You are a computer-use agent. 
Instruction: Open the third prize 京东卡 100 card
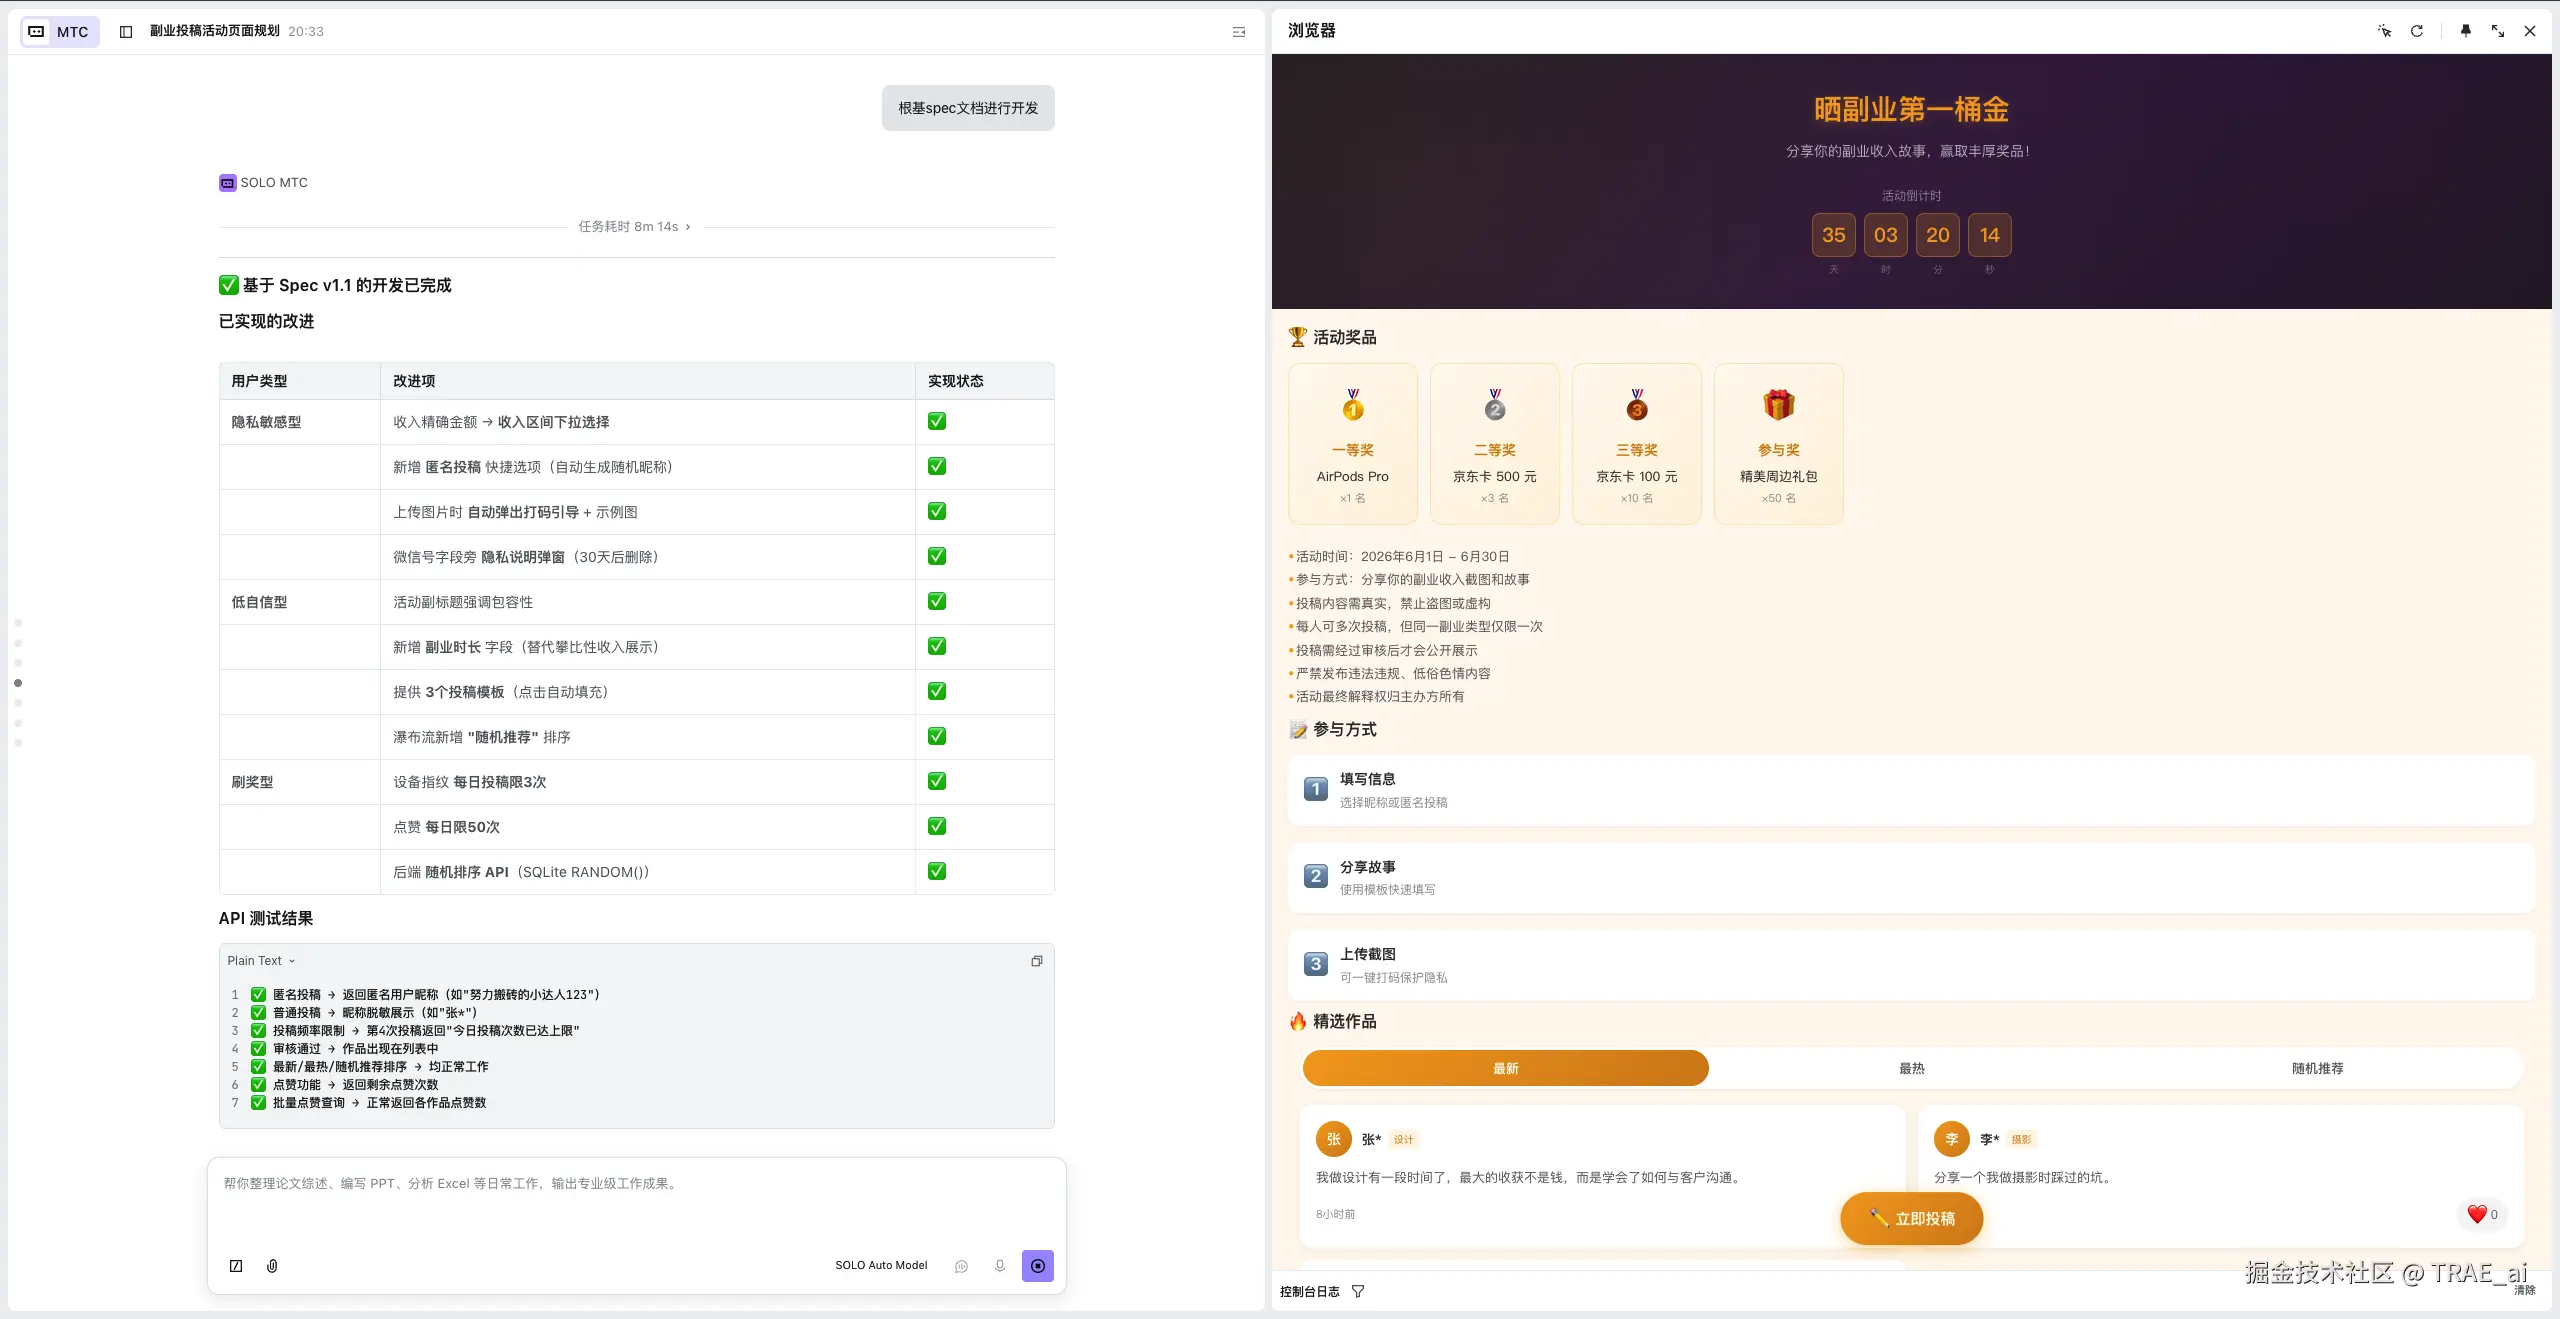(1637, 444)
